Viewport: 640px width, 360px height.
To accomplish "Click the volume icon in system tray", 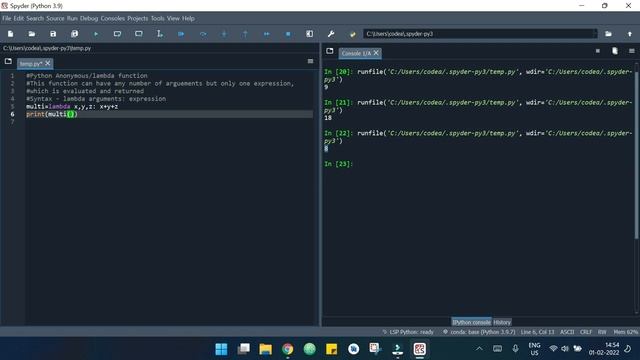I will point(565,349).
